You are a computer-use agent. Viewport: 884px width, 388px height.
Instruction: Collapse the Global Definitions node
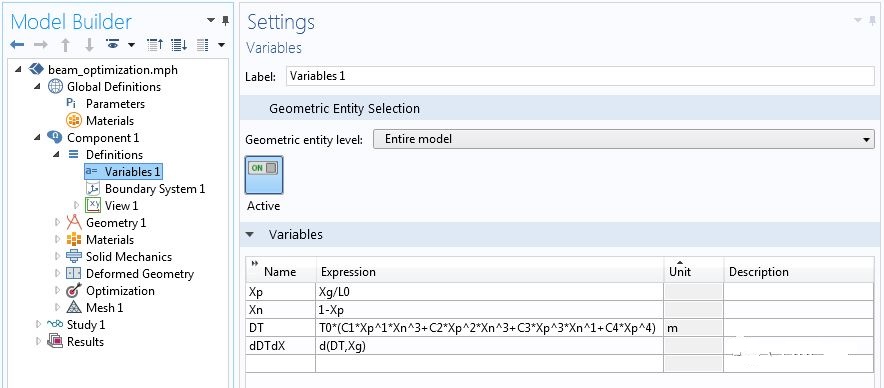click(x=37, y=86)
